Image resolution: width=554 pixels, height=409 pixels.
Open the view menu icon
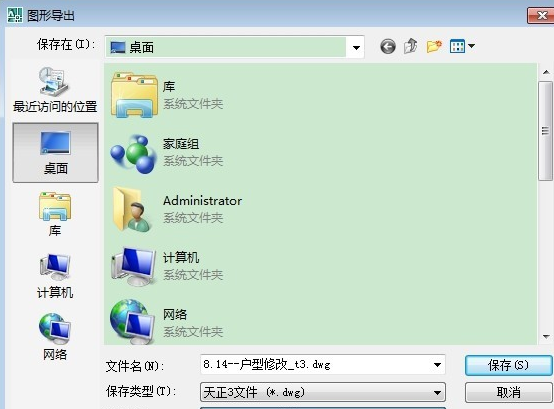(x=462, y=46)
